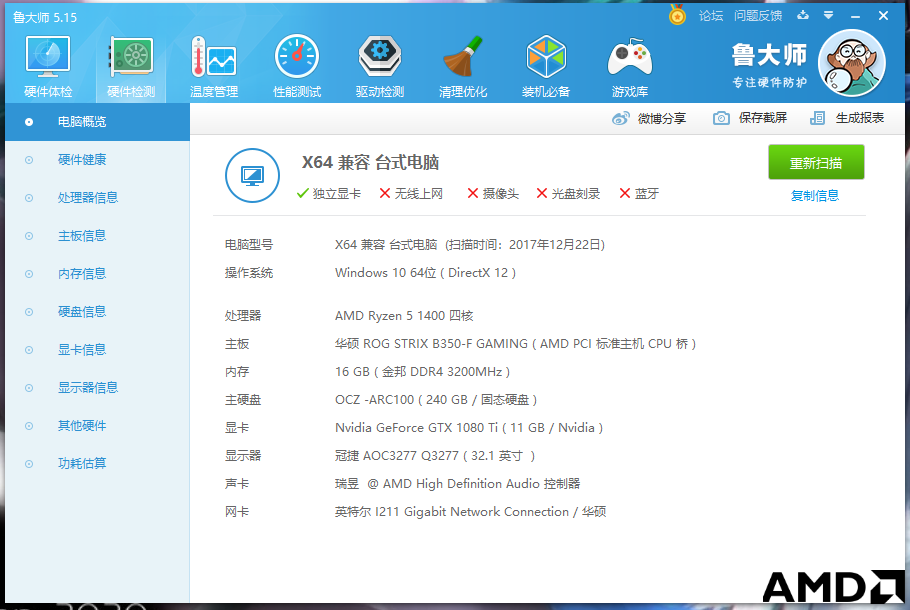The image size is (910, 610).
Task: Click the 光盘刻录 status indicator
Action: [x=568, y=194]
